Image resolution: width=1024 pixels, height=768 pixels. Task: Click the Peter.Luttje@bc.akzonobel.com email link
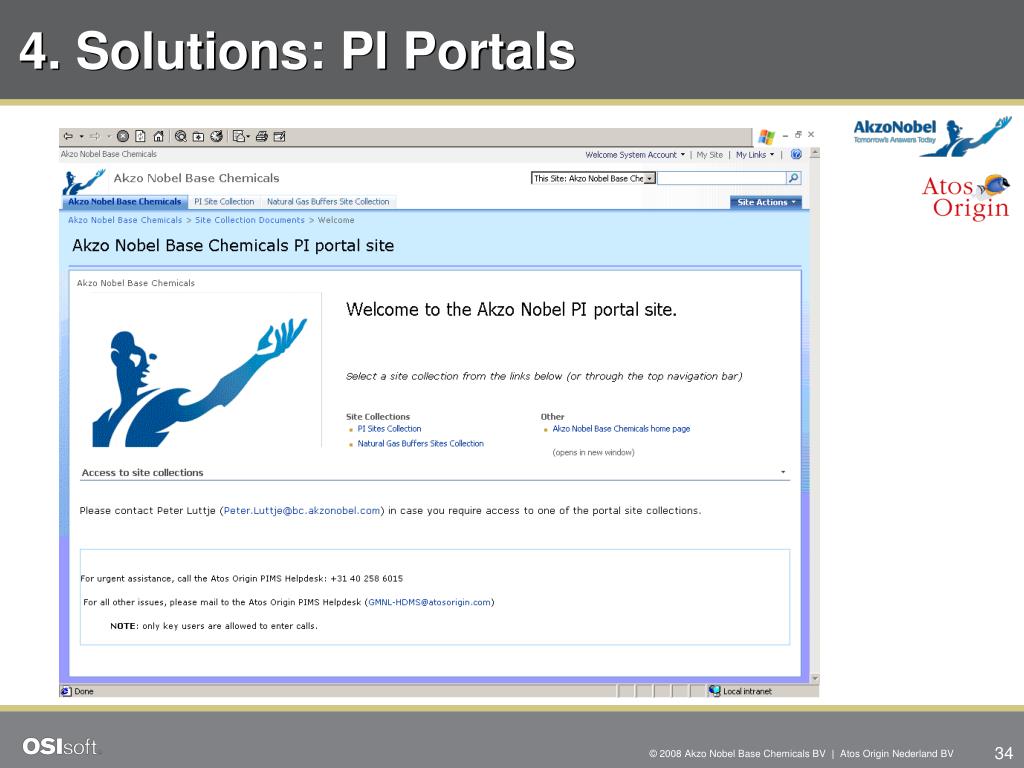[x=302, y=511]
